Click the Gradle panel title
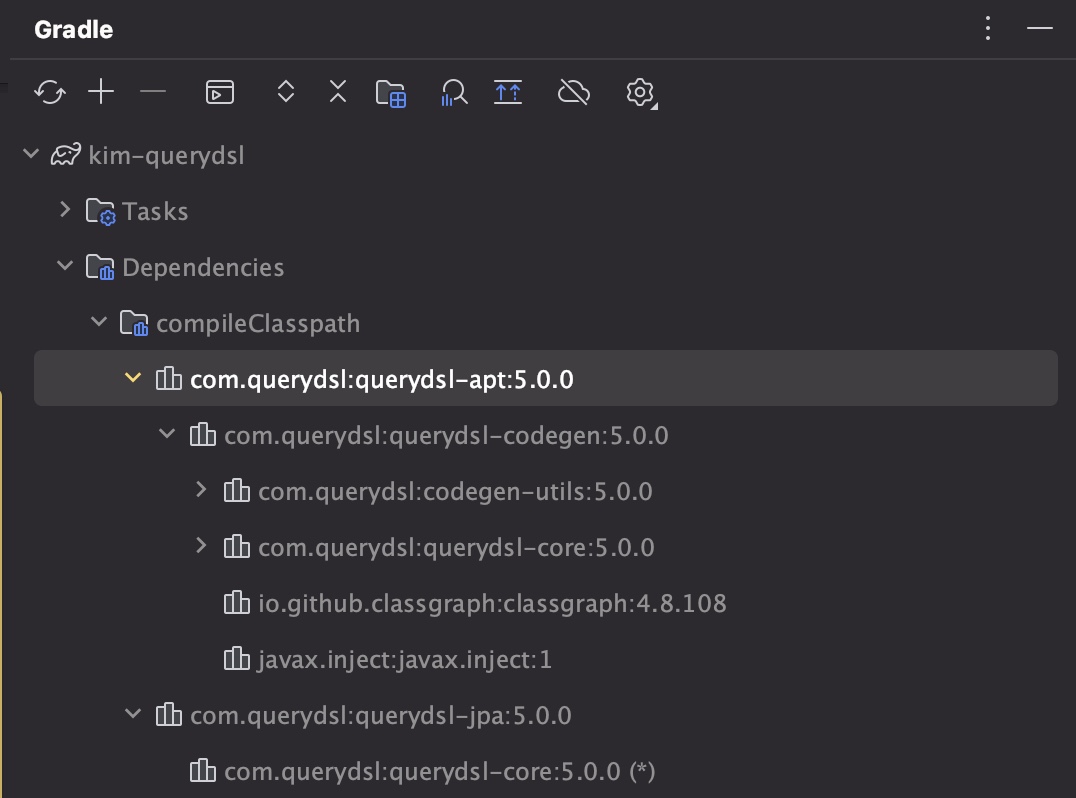The width and height of the screenshot is (1076, 798). click(73, 30)
